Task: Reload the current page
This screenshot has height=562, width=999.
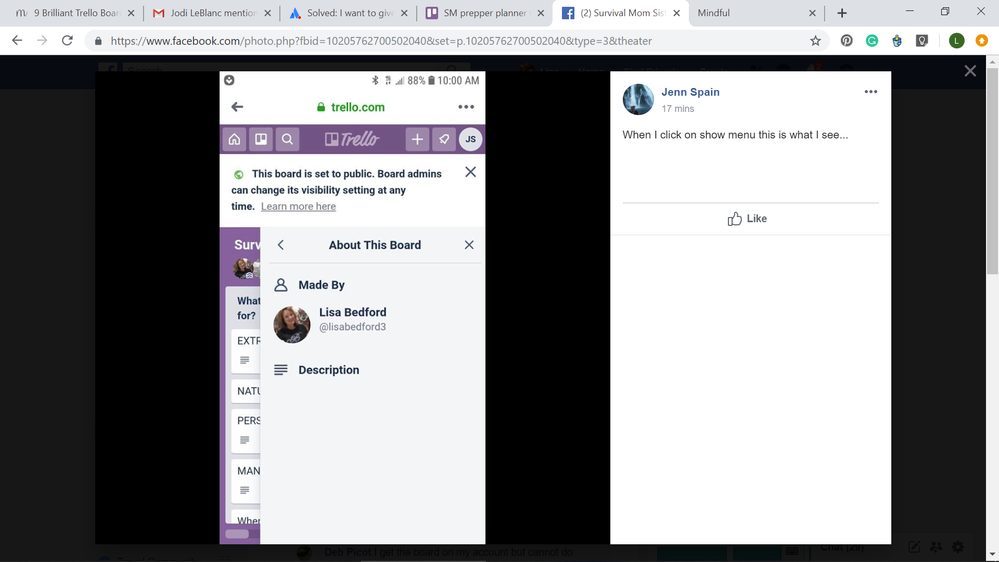Action: click(x=67, y=41)
